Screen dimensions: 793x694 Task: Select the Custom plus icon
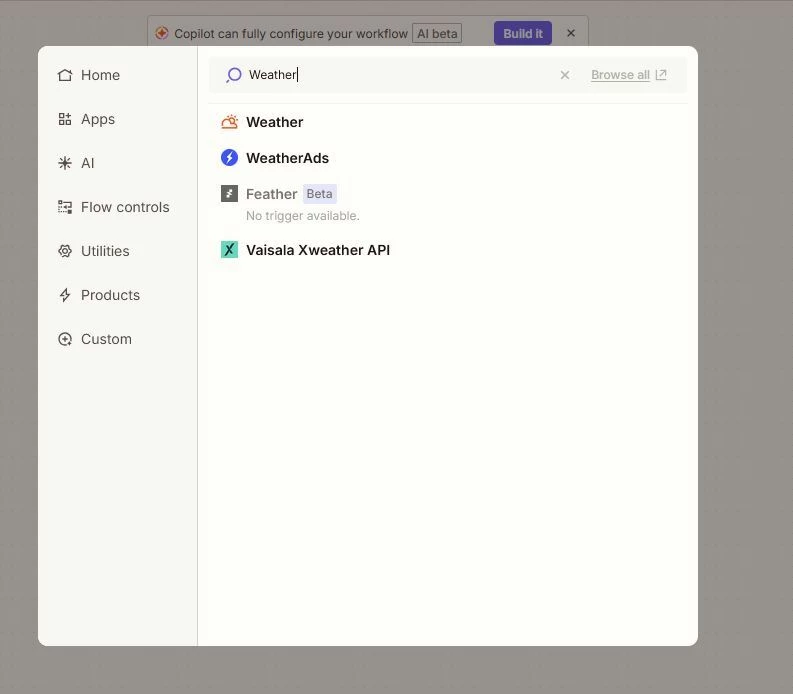click(x=65, y=339)
